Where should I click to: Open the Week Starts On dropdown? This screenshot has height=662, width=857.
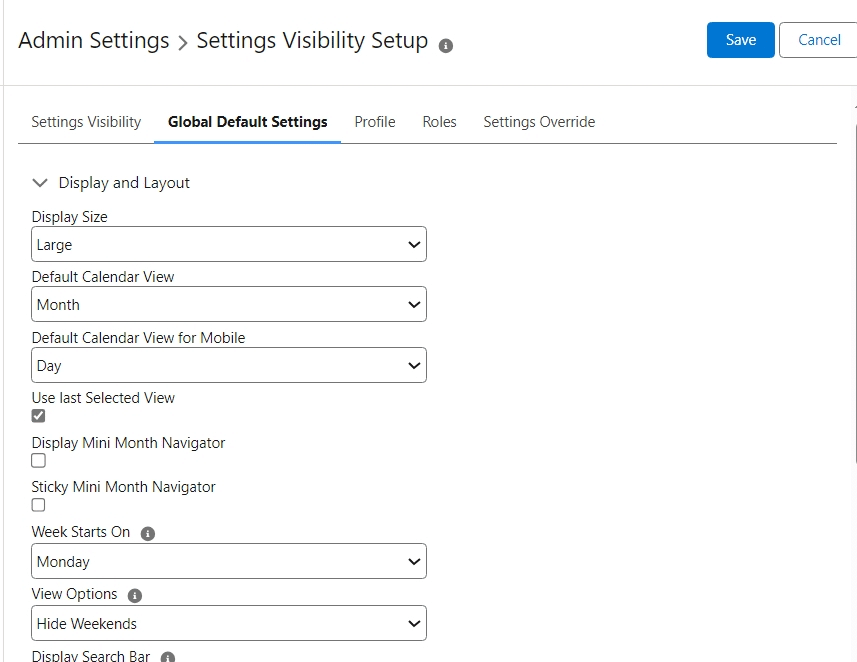pos(229,562)
